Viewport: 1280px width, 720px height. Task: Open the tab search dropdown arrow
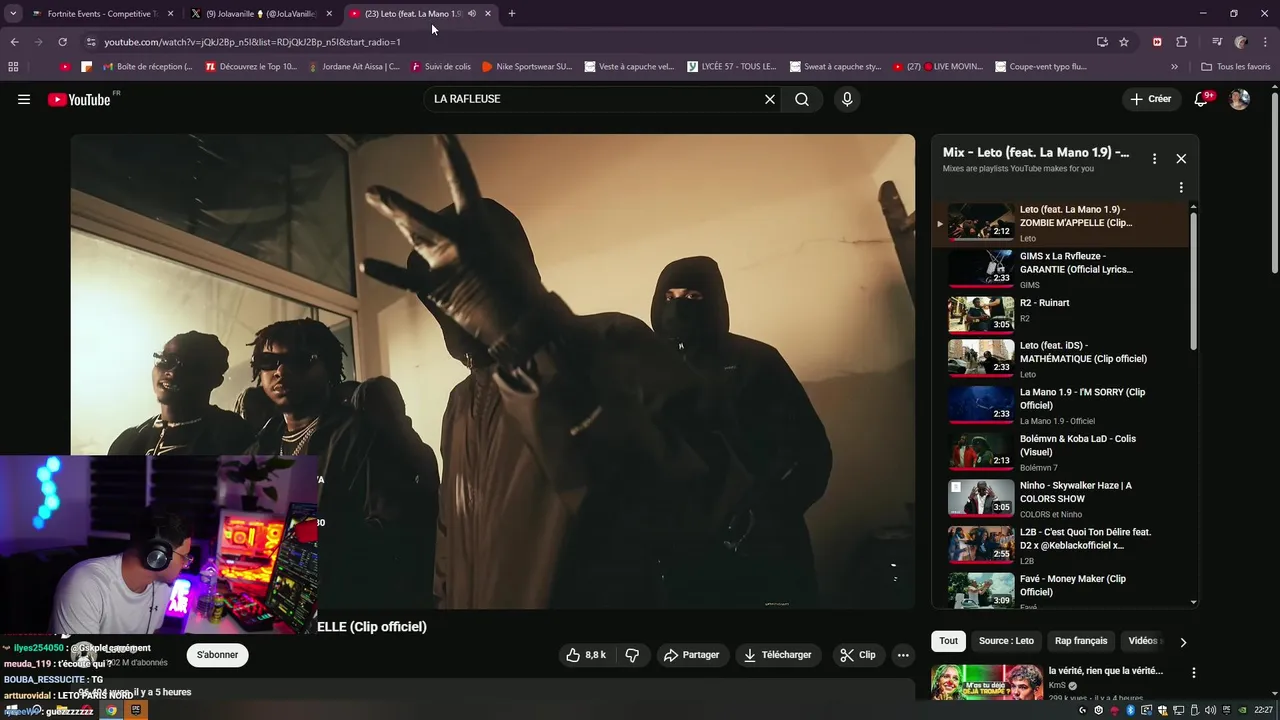[x=13, y=14]
